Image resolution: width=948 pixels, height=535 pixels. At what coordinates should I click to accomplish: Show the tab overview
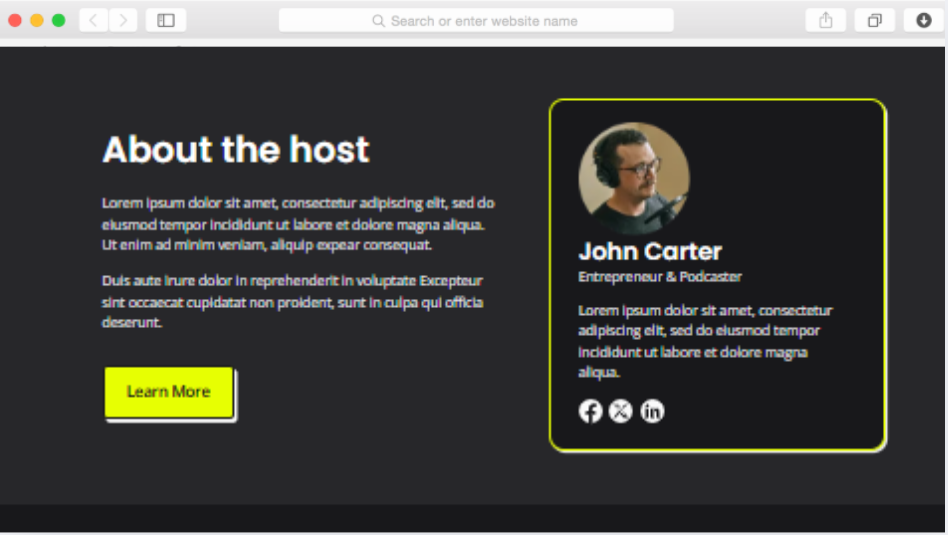[x=874, y=20]
